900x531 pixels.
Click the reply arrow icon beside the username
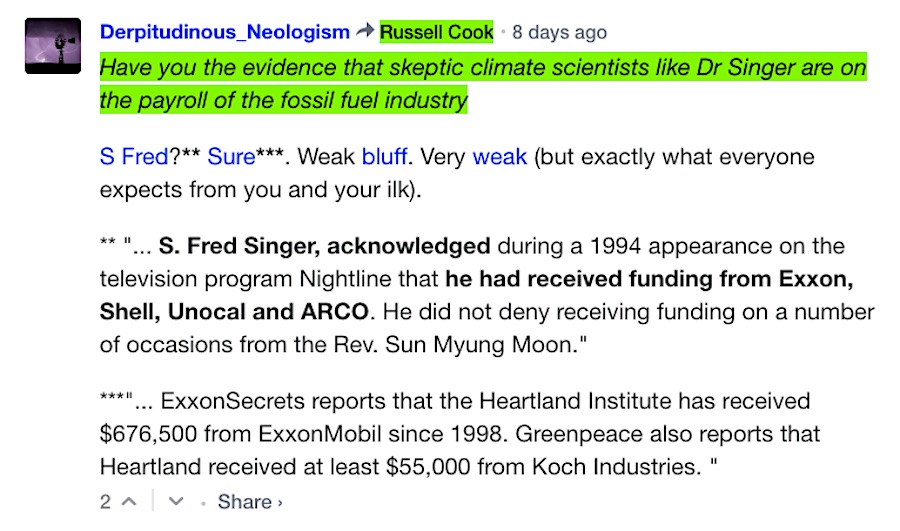[x=365, y=32]
